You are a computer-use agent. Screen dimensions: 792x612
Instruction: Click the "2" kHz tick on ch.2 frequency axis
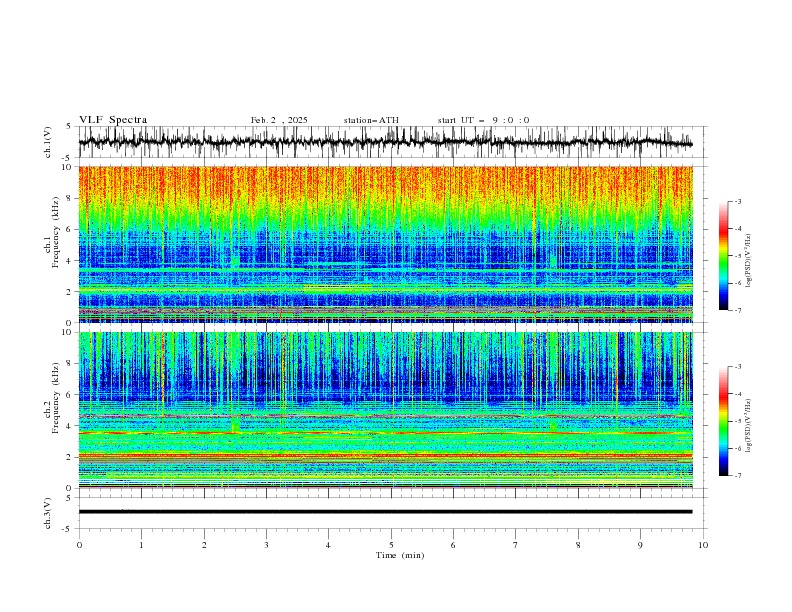[70, 457]
